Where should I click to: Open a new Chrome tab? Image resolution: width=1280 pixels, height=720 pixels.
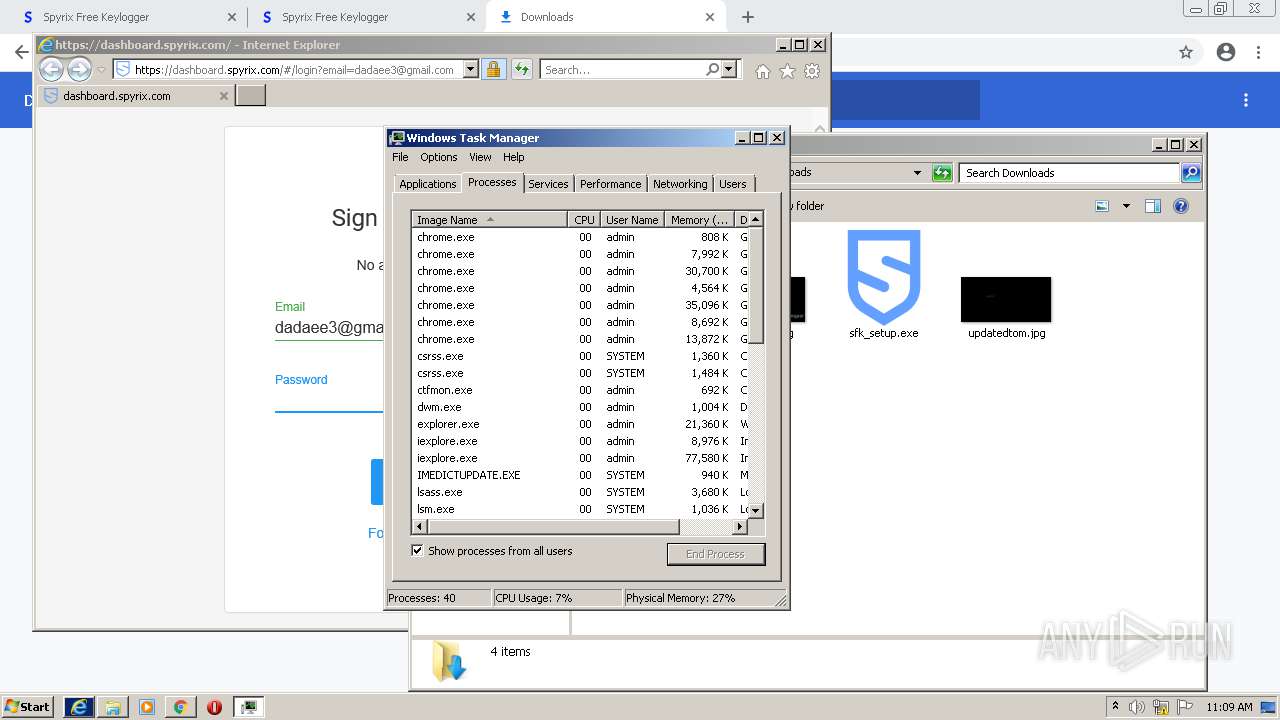click(x=748, y=17)
